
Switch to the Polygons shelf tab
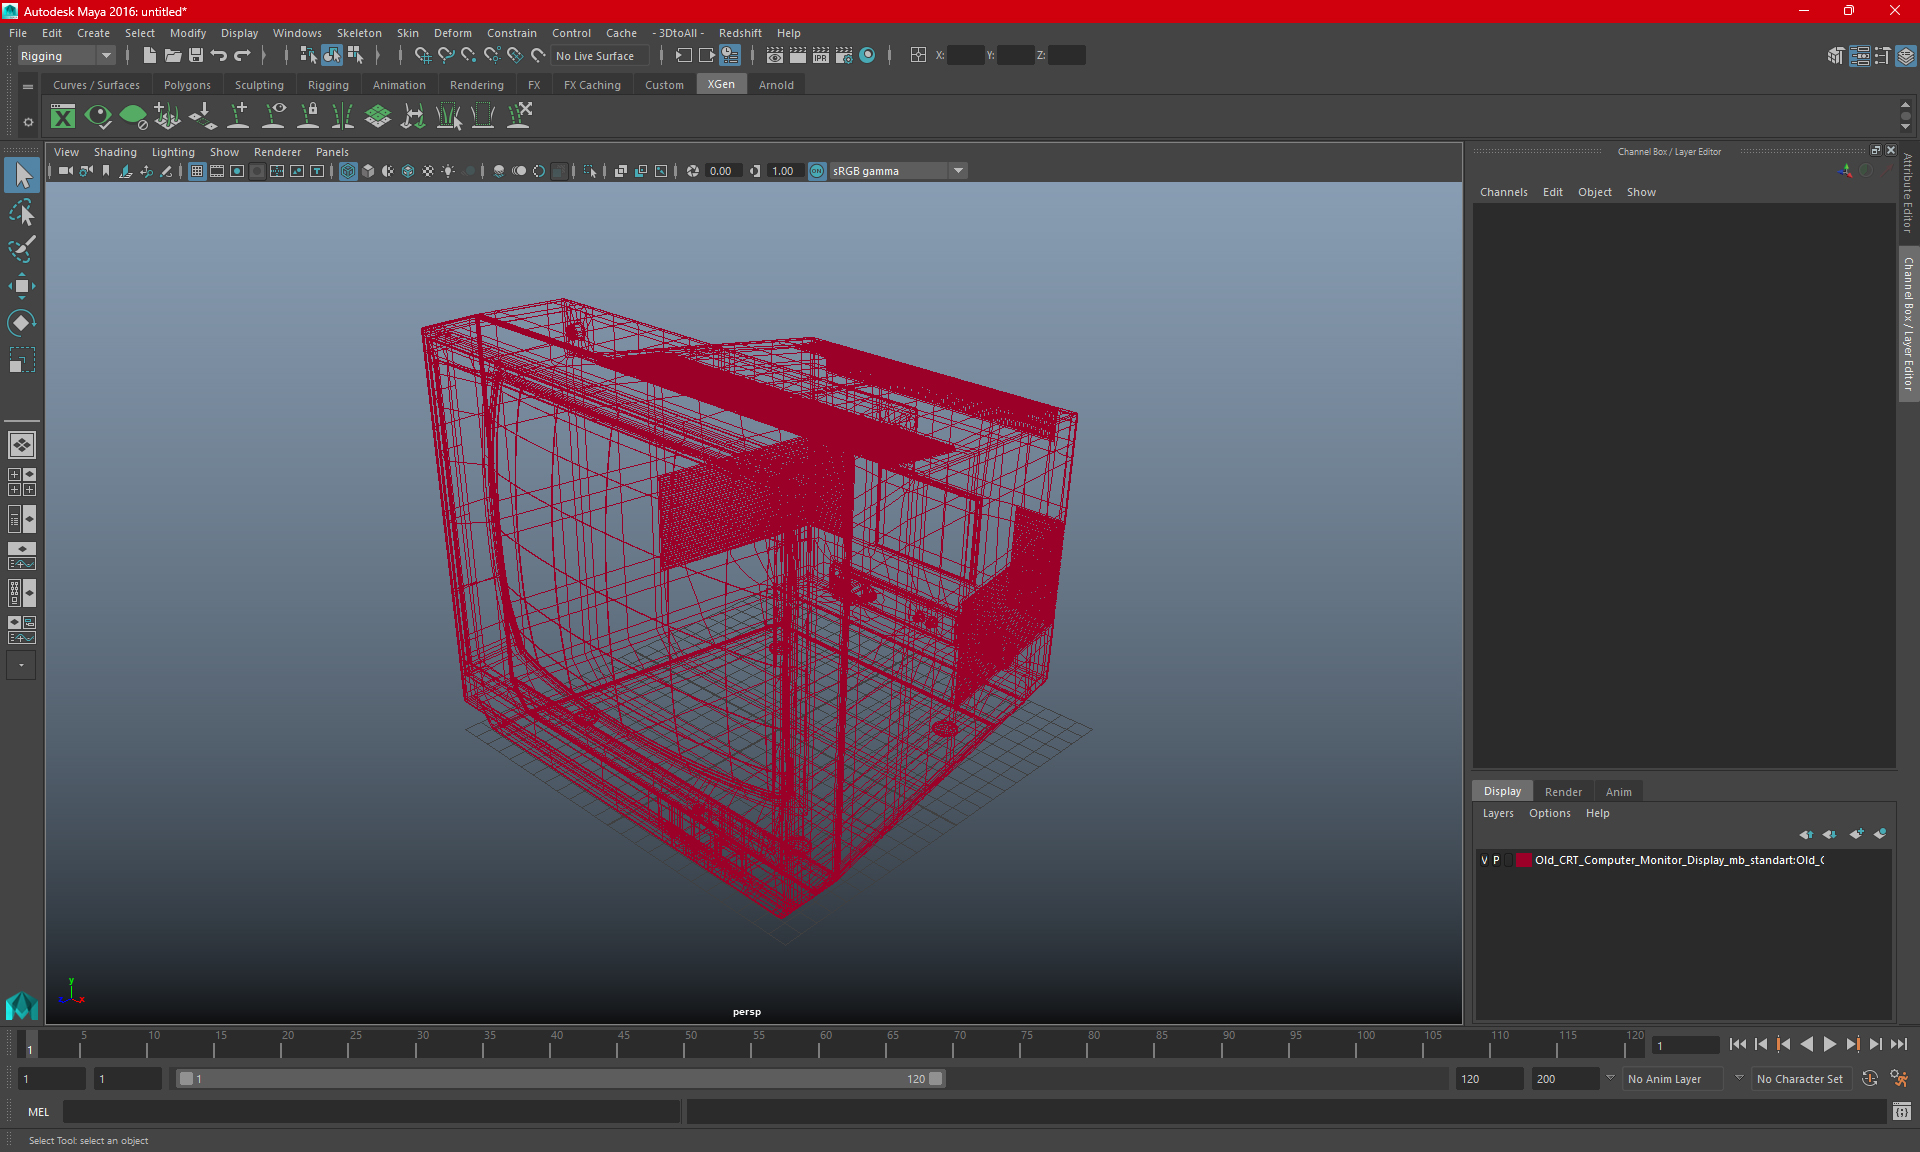187,85
